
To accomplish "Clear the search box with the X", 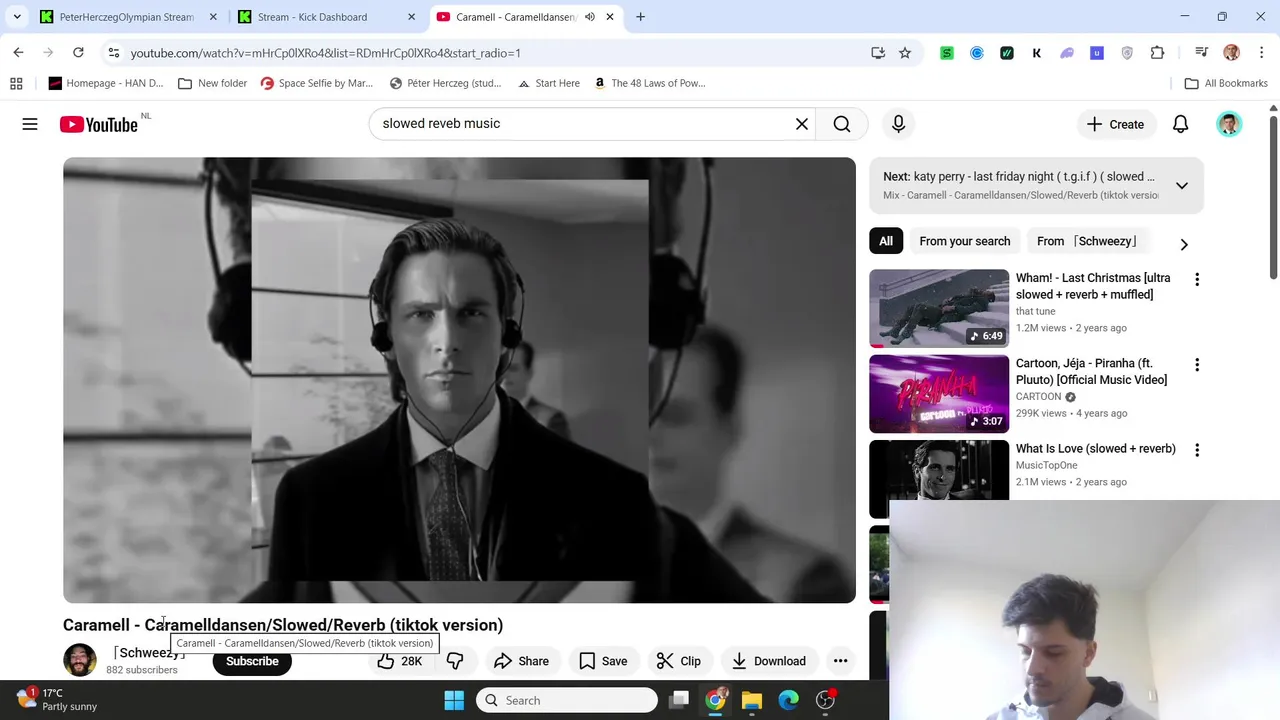I will (x=802, y=124).
